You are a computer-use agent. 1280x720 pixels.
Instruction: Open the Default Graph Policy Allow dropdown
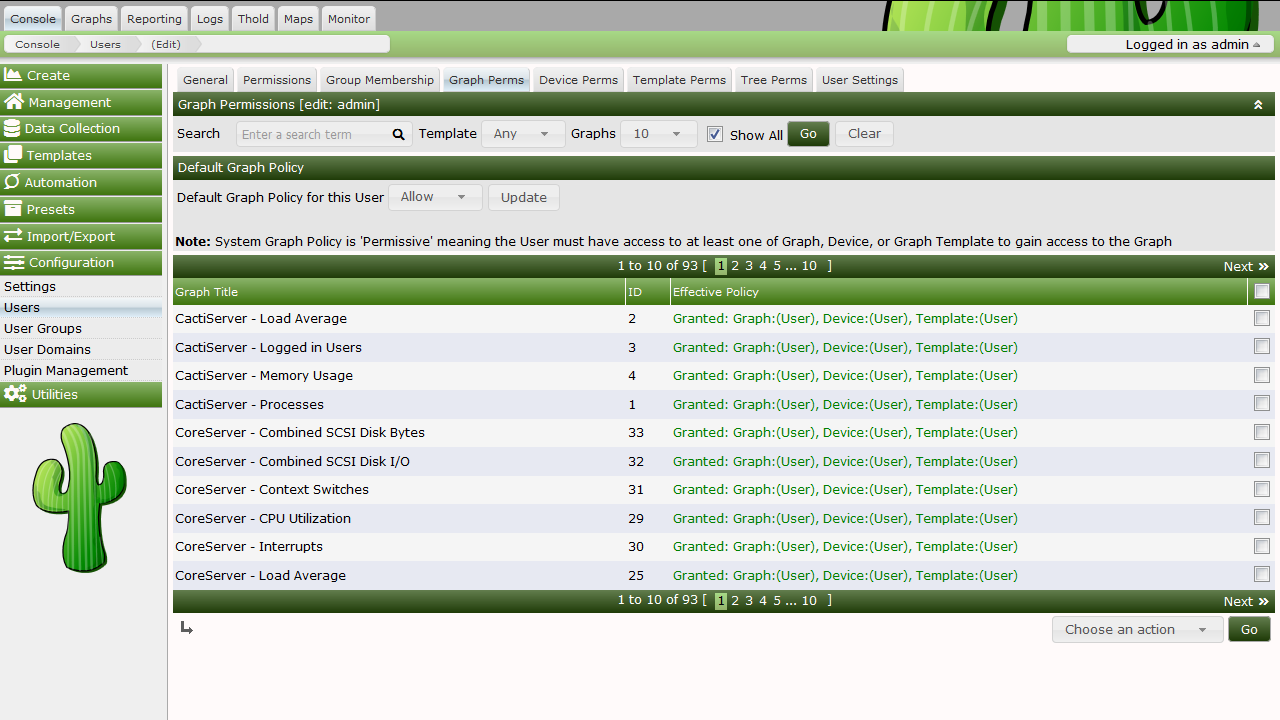[435, 197]
